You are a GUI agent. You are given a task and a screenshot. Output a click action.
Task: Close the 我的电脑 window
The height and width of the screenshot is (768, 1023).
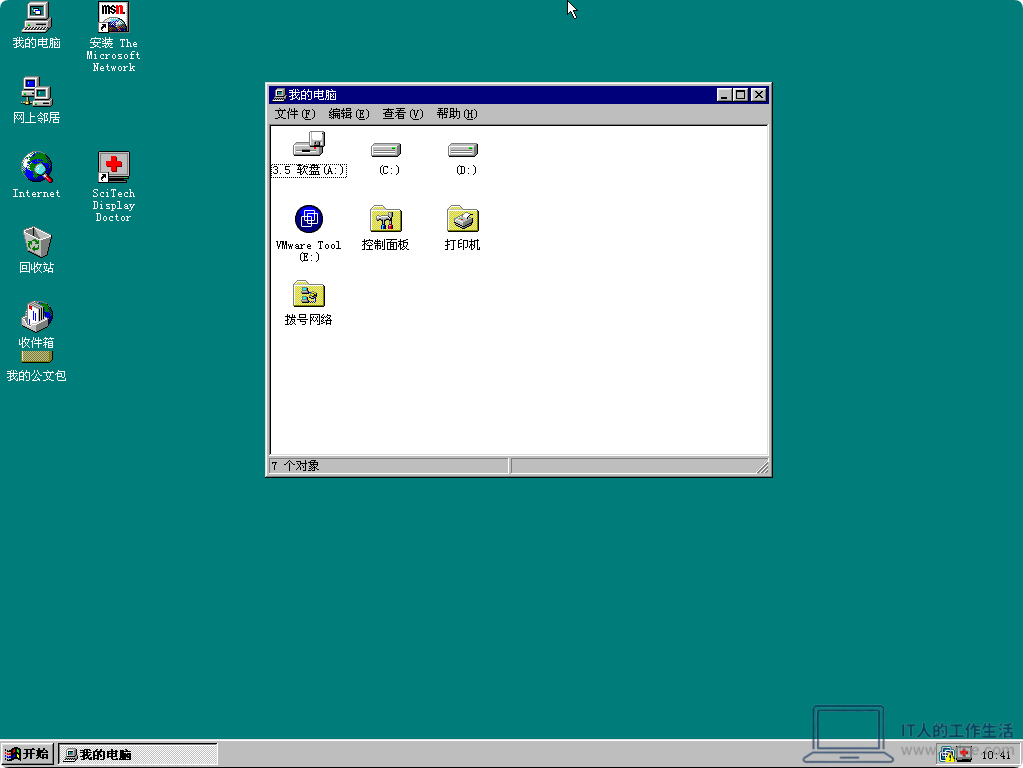[x=759, y=95]
